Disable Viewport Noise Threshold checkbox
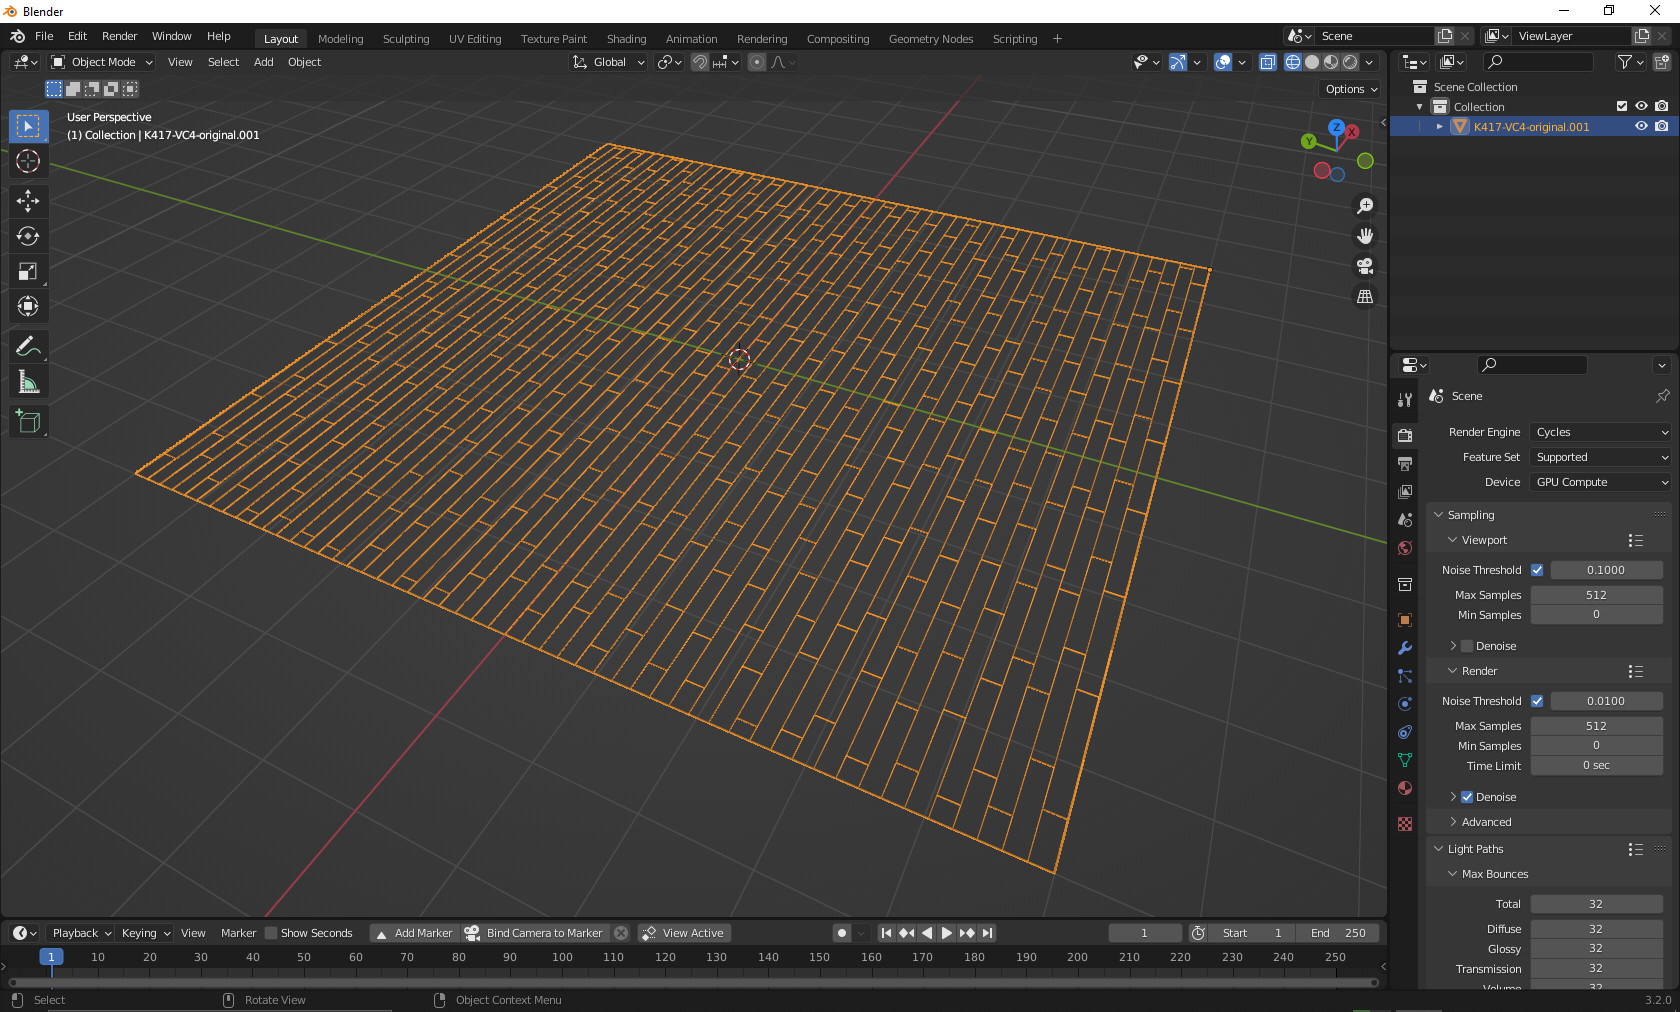 point(1537,570)
